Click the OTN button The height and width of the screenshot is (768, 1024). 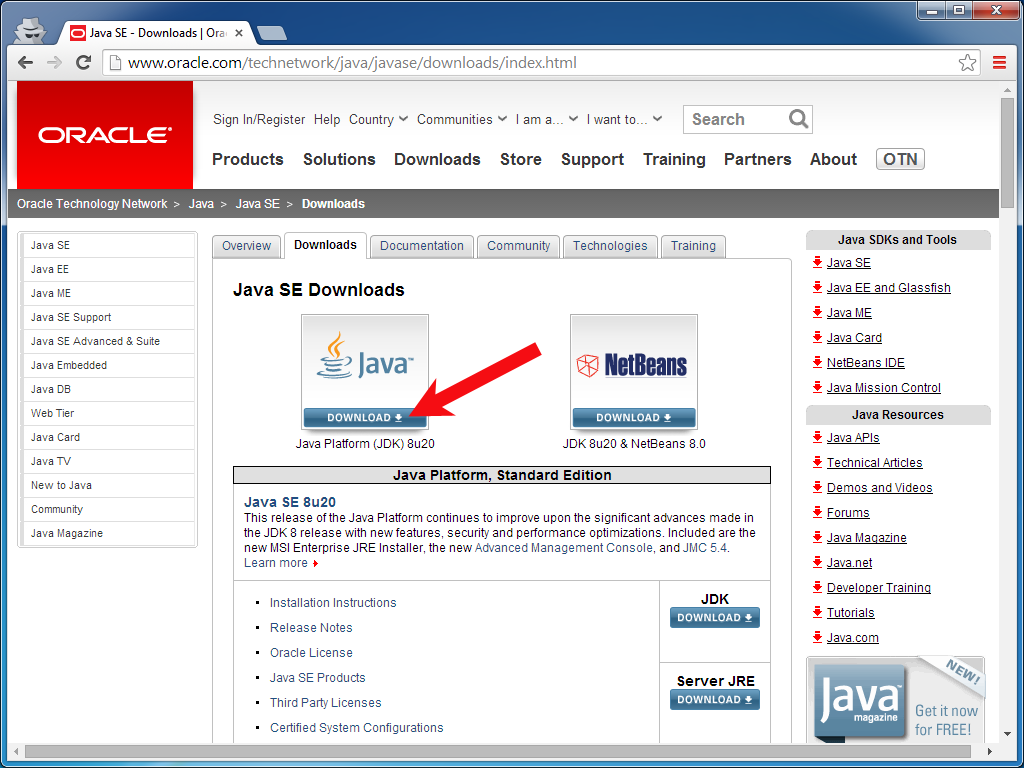tap(900, 159)
